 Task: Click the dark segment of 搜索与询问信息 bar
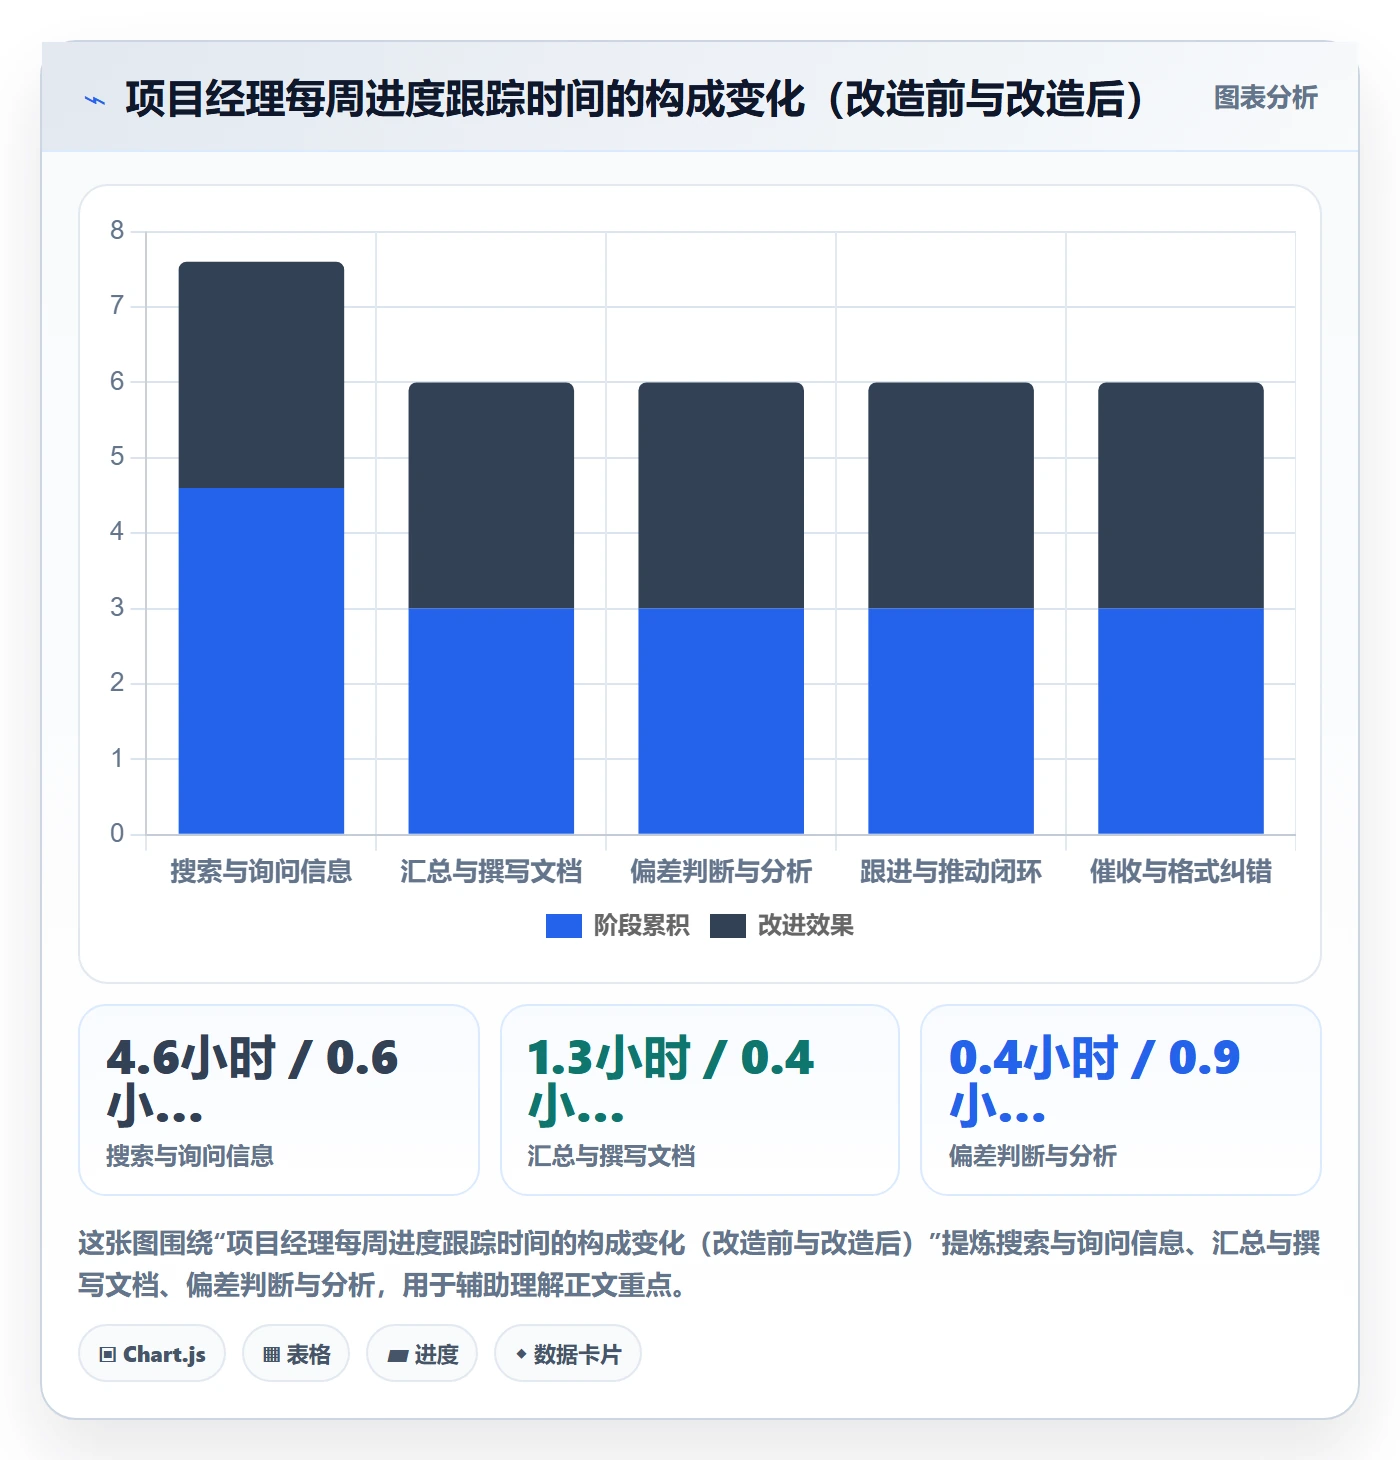261,375
